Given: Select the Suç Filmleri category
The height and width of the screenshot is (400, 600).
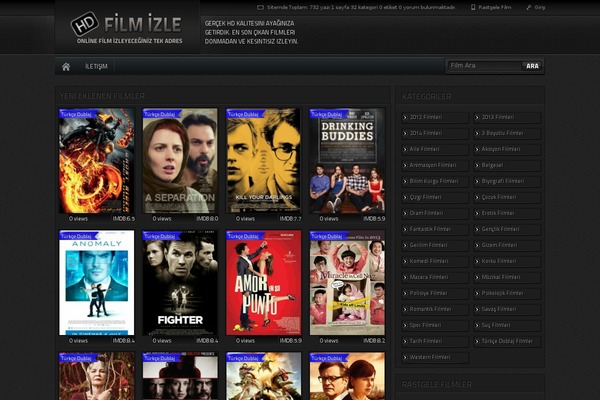Looking at the screenshot, I should tap(507, 325).
